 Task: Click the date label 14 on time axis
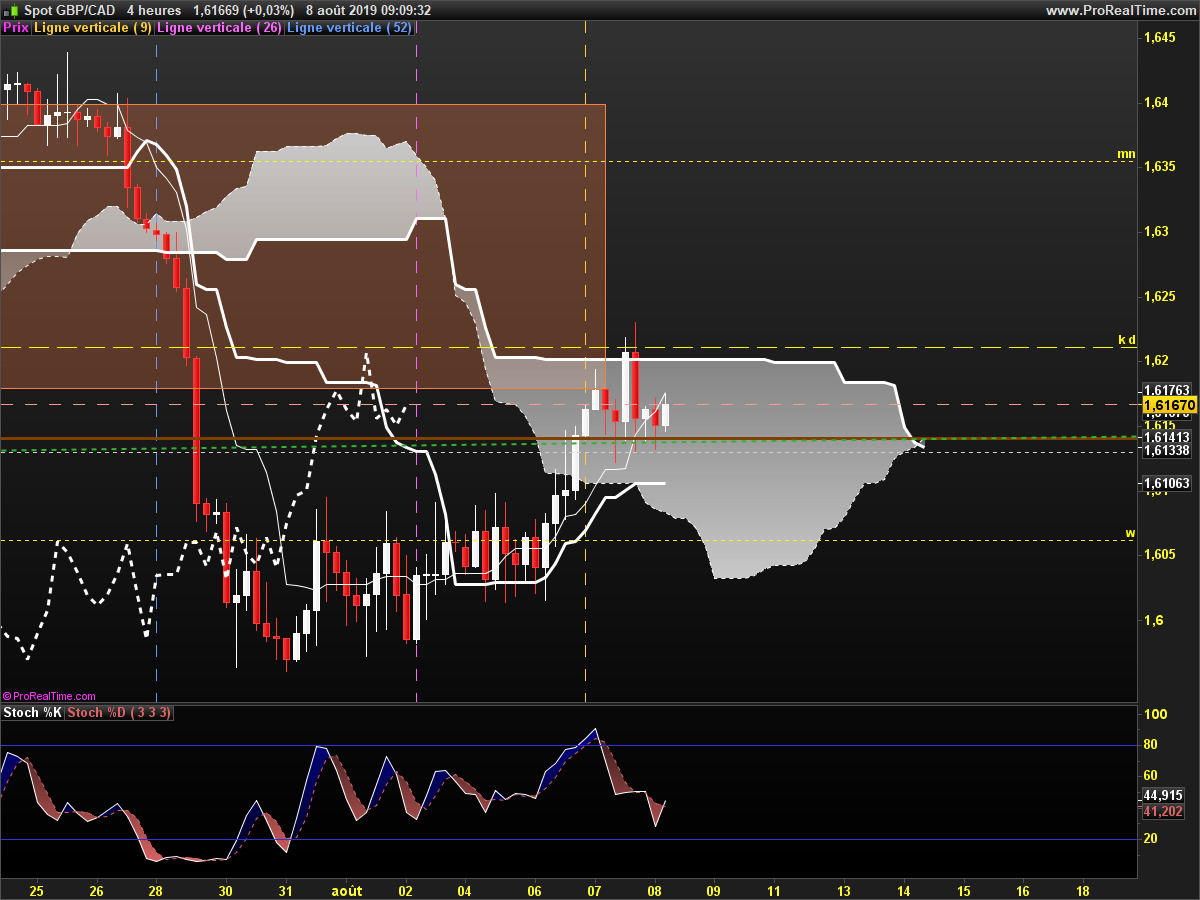pyautogui.click(x=904, y=889)
